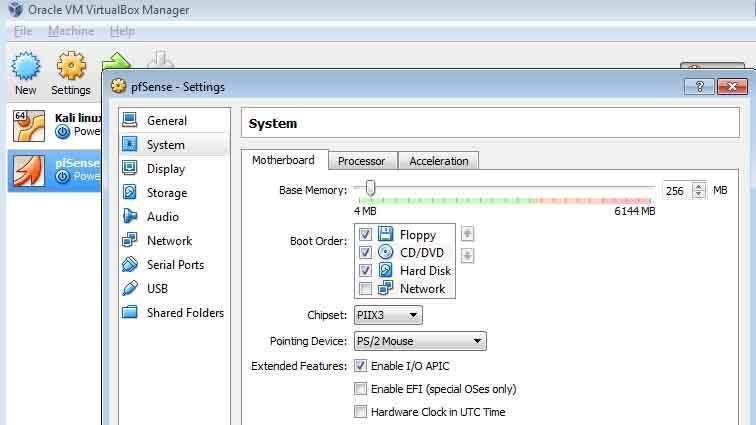Increase base memory with spinner up arrow
The width and height of the screenshot is (756, 425).
[x=699, y=186]
